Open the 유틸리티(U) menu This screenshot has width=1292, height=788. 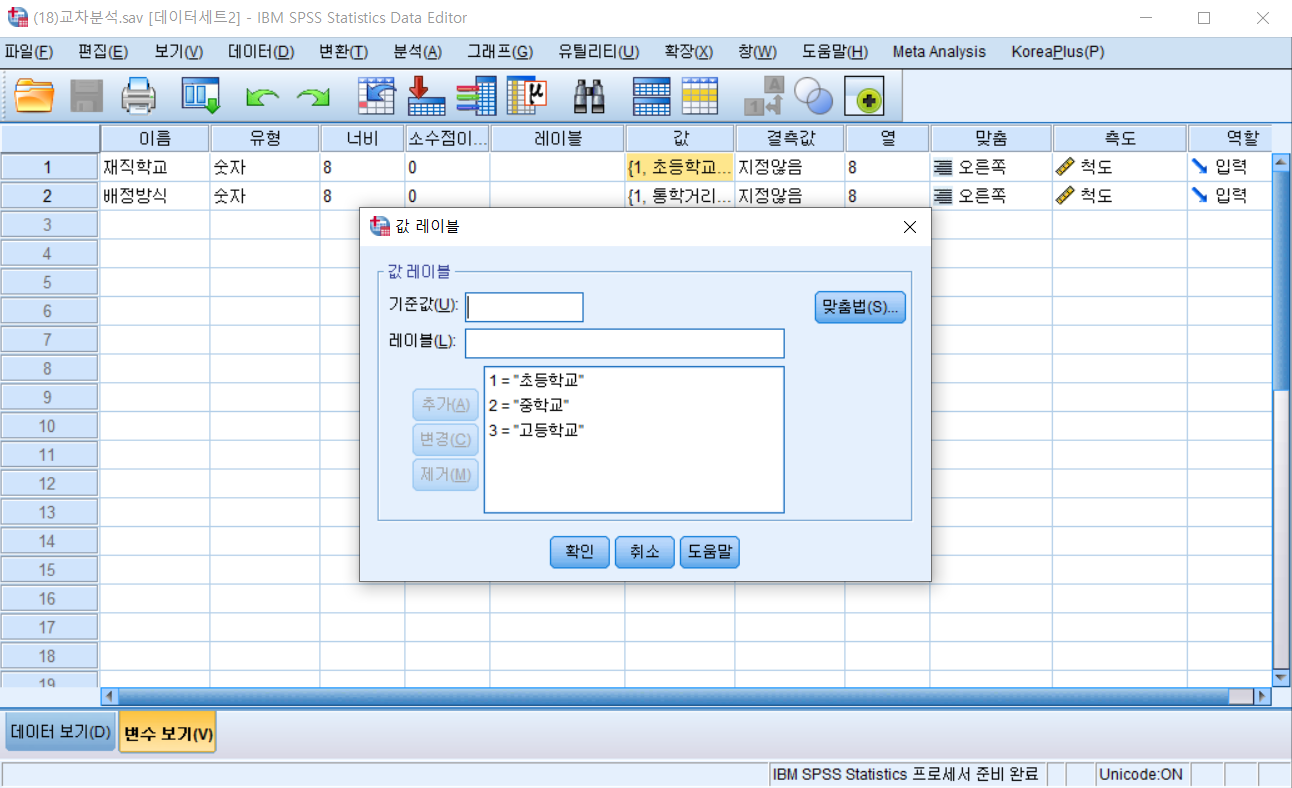[599, 52]
